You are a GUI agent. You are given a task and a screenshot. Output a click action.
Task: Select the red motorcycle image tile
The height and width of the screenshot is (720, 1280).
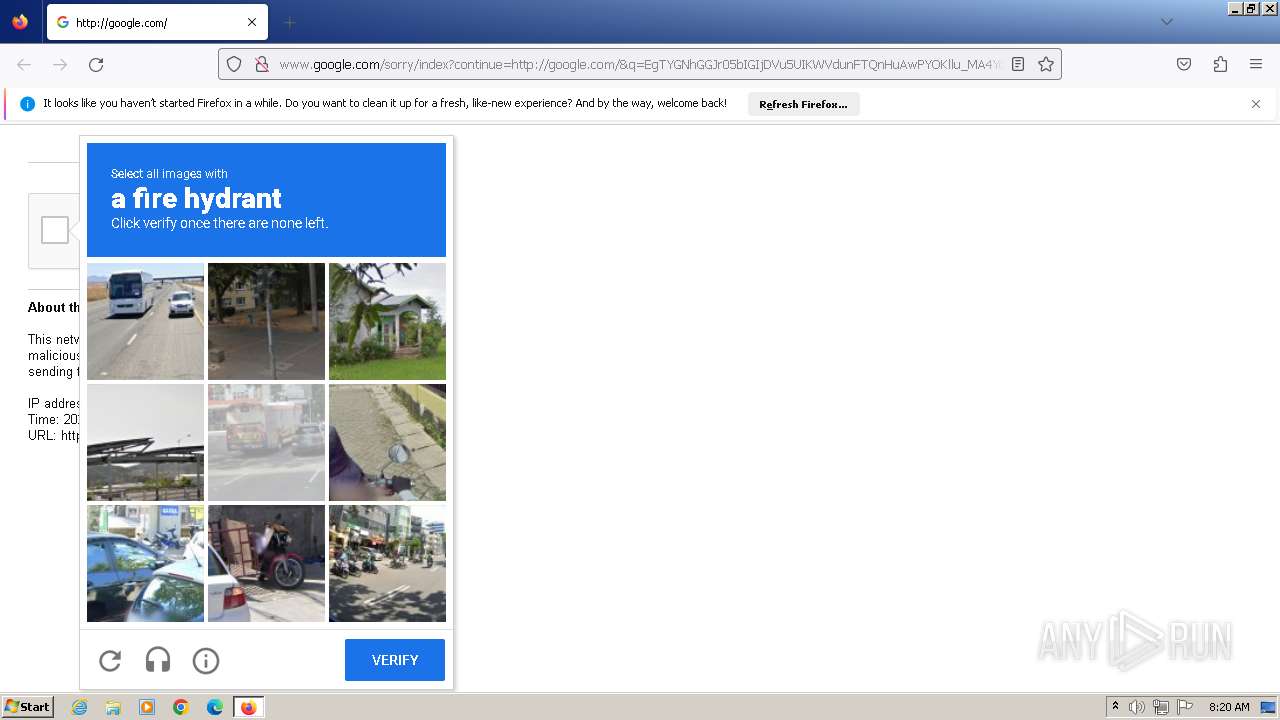point(266,563)
